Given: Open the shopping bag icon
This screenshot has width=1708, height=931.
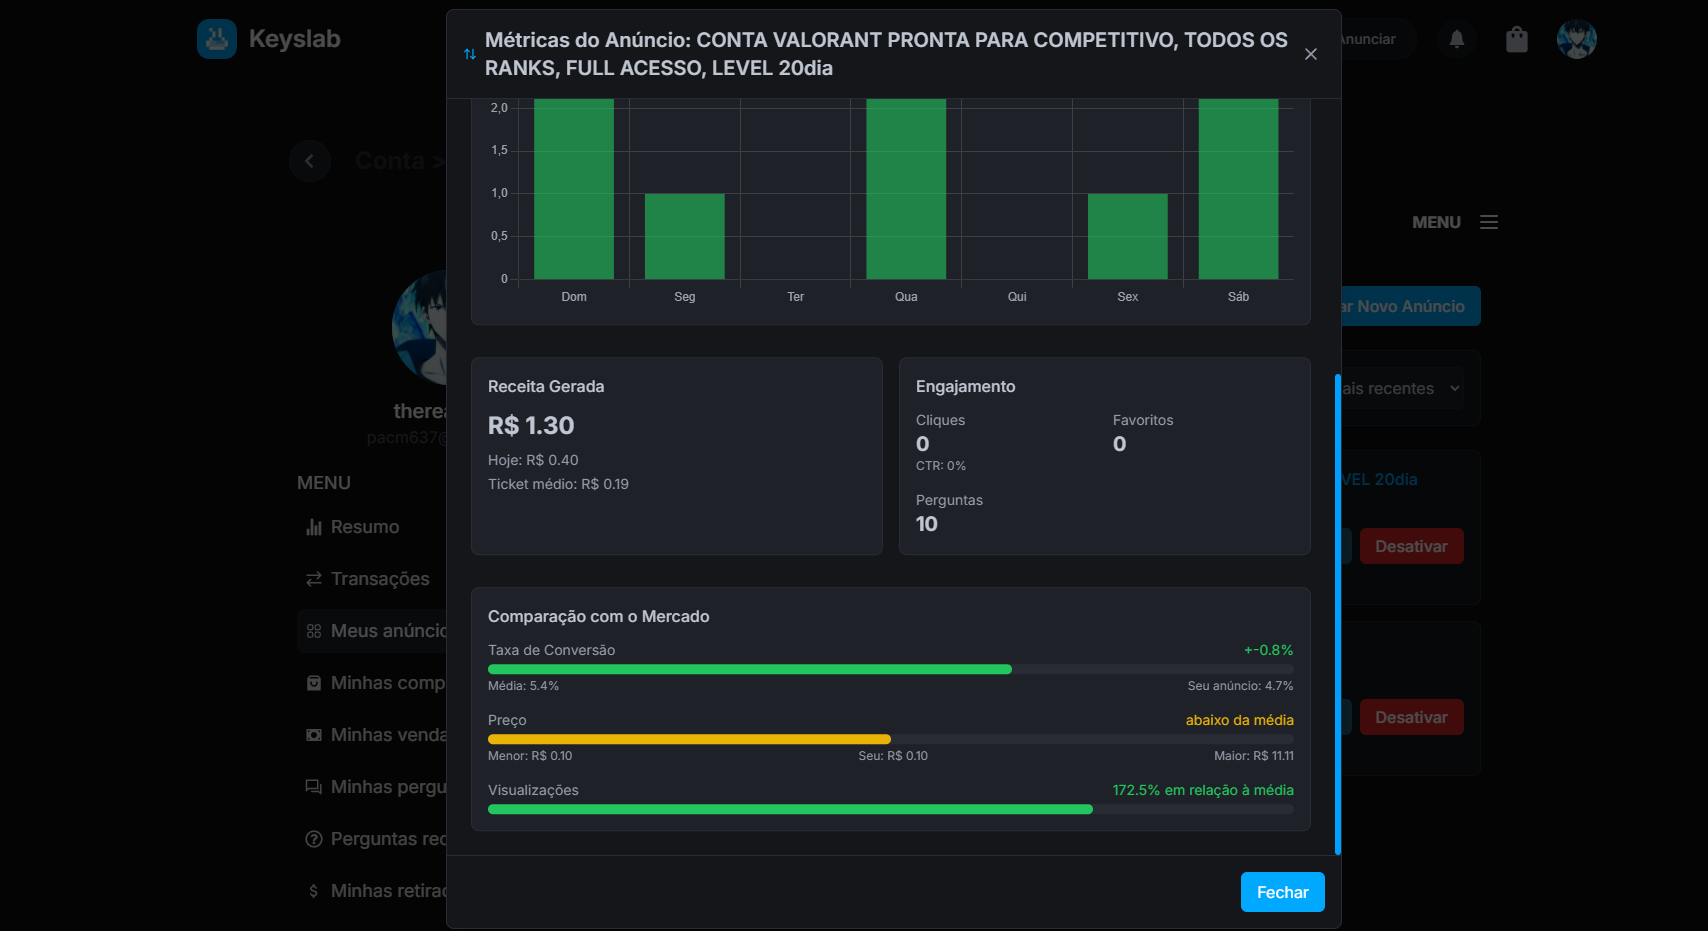Looking at the screenshot, I should point(1517,39).
